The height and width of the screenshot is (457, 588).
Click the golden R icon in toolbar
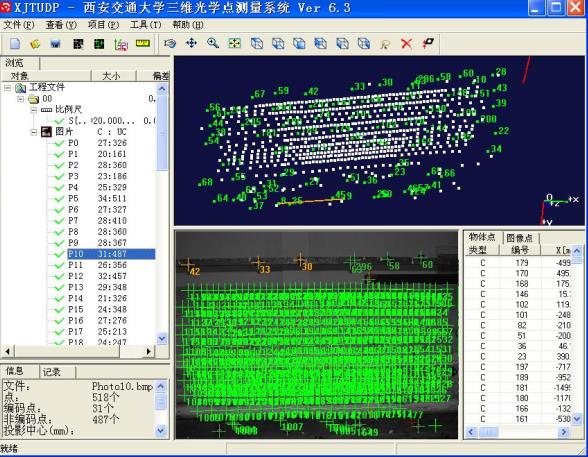385,45
